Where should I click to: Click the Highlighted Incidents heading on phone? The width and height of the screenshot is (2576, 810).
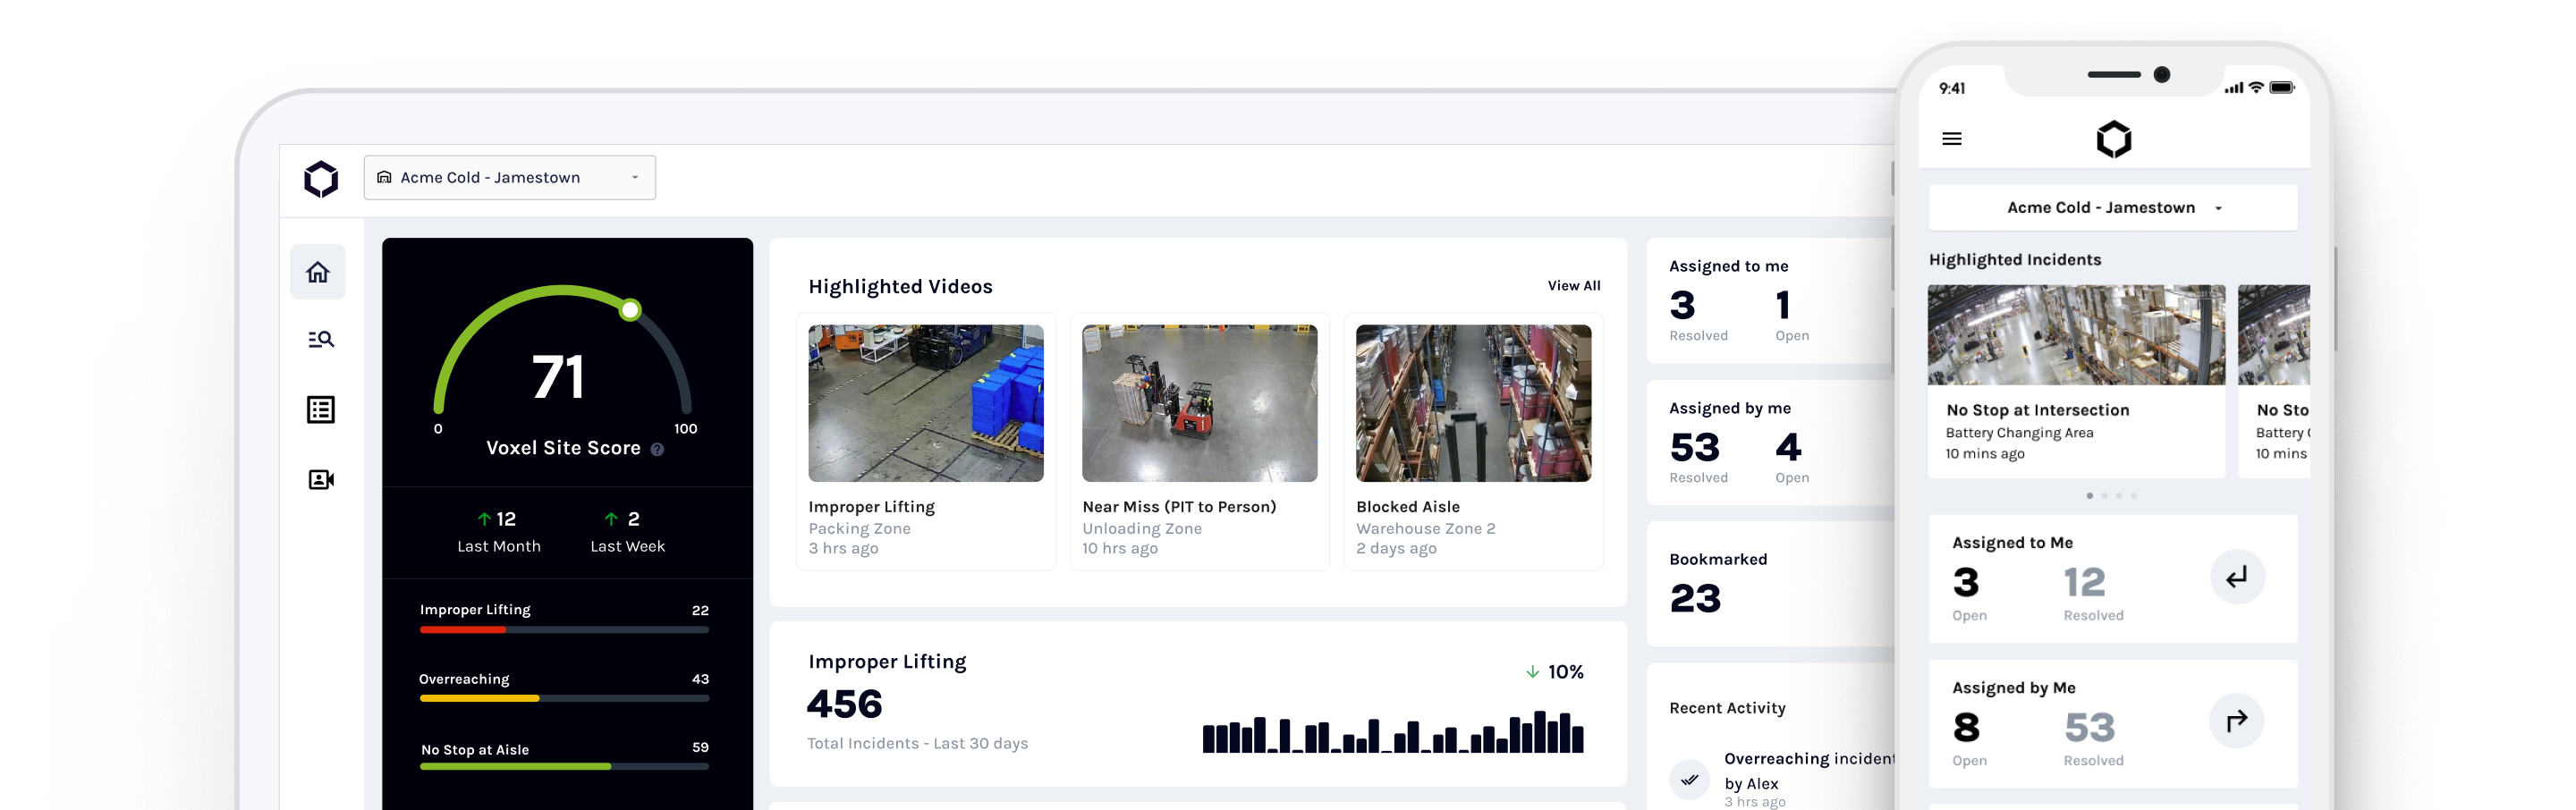2014,260
